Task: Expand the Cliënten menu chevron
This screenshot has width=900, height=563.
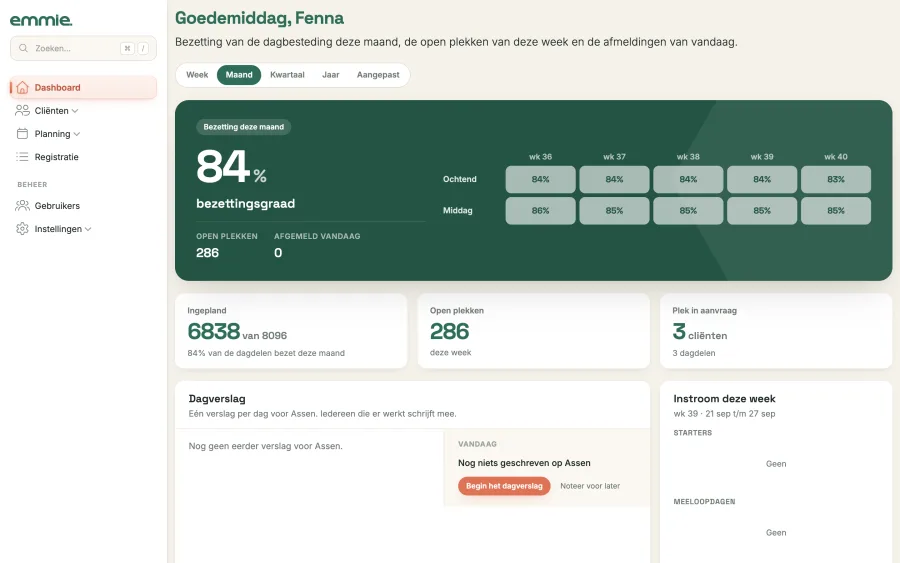Action: click(75, 111)
